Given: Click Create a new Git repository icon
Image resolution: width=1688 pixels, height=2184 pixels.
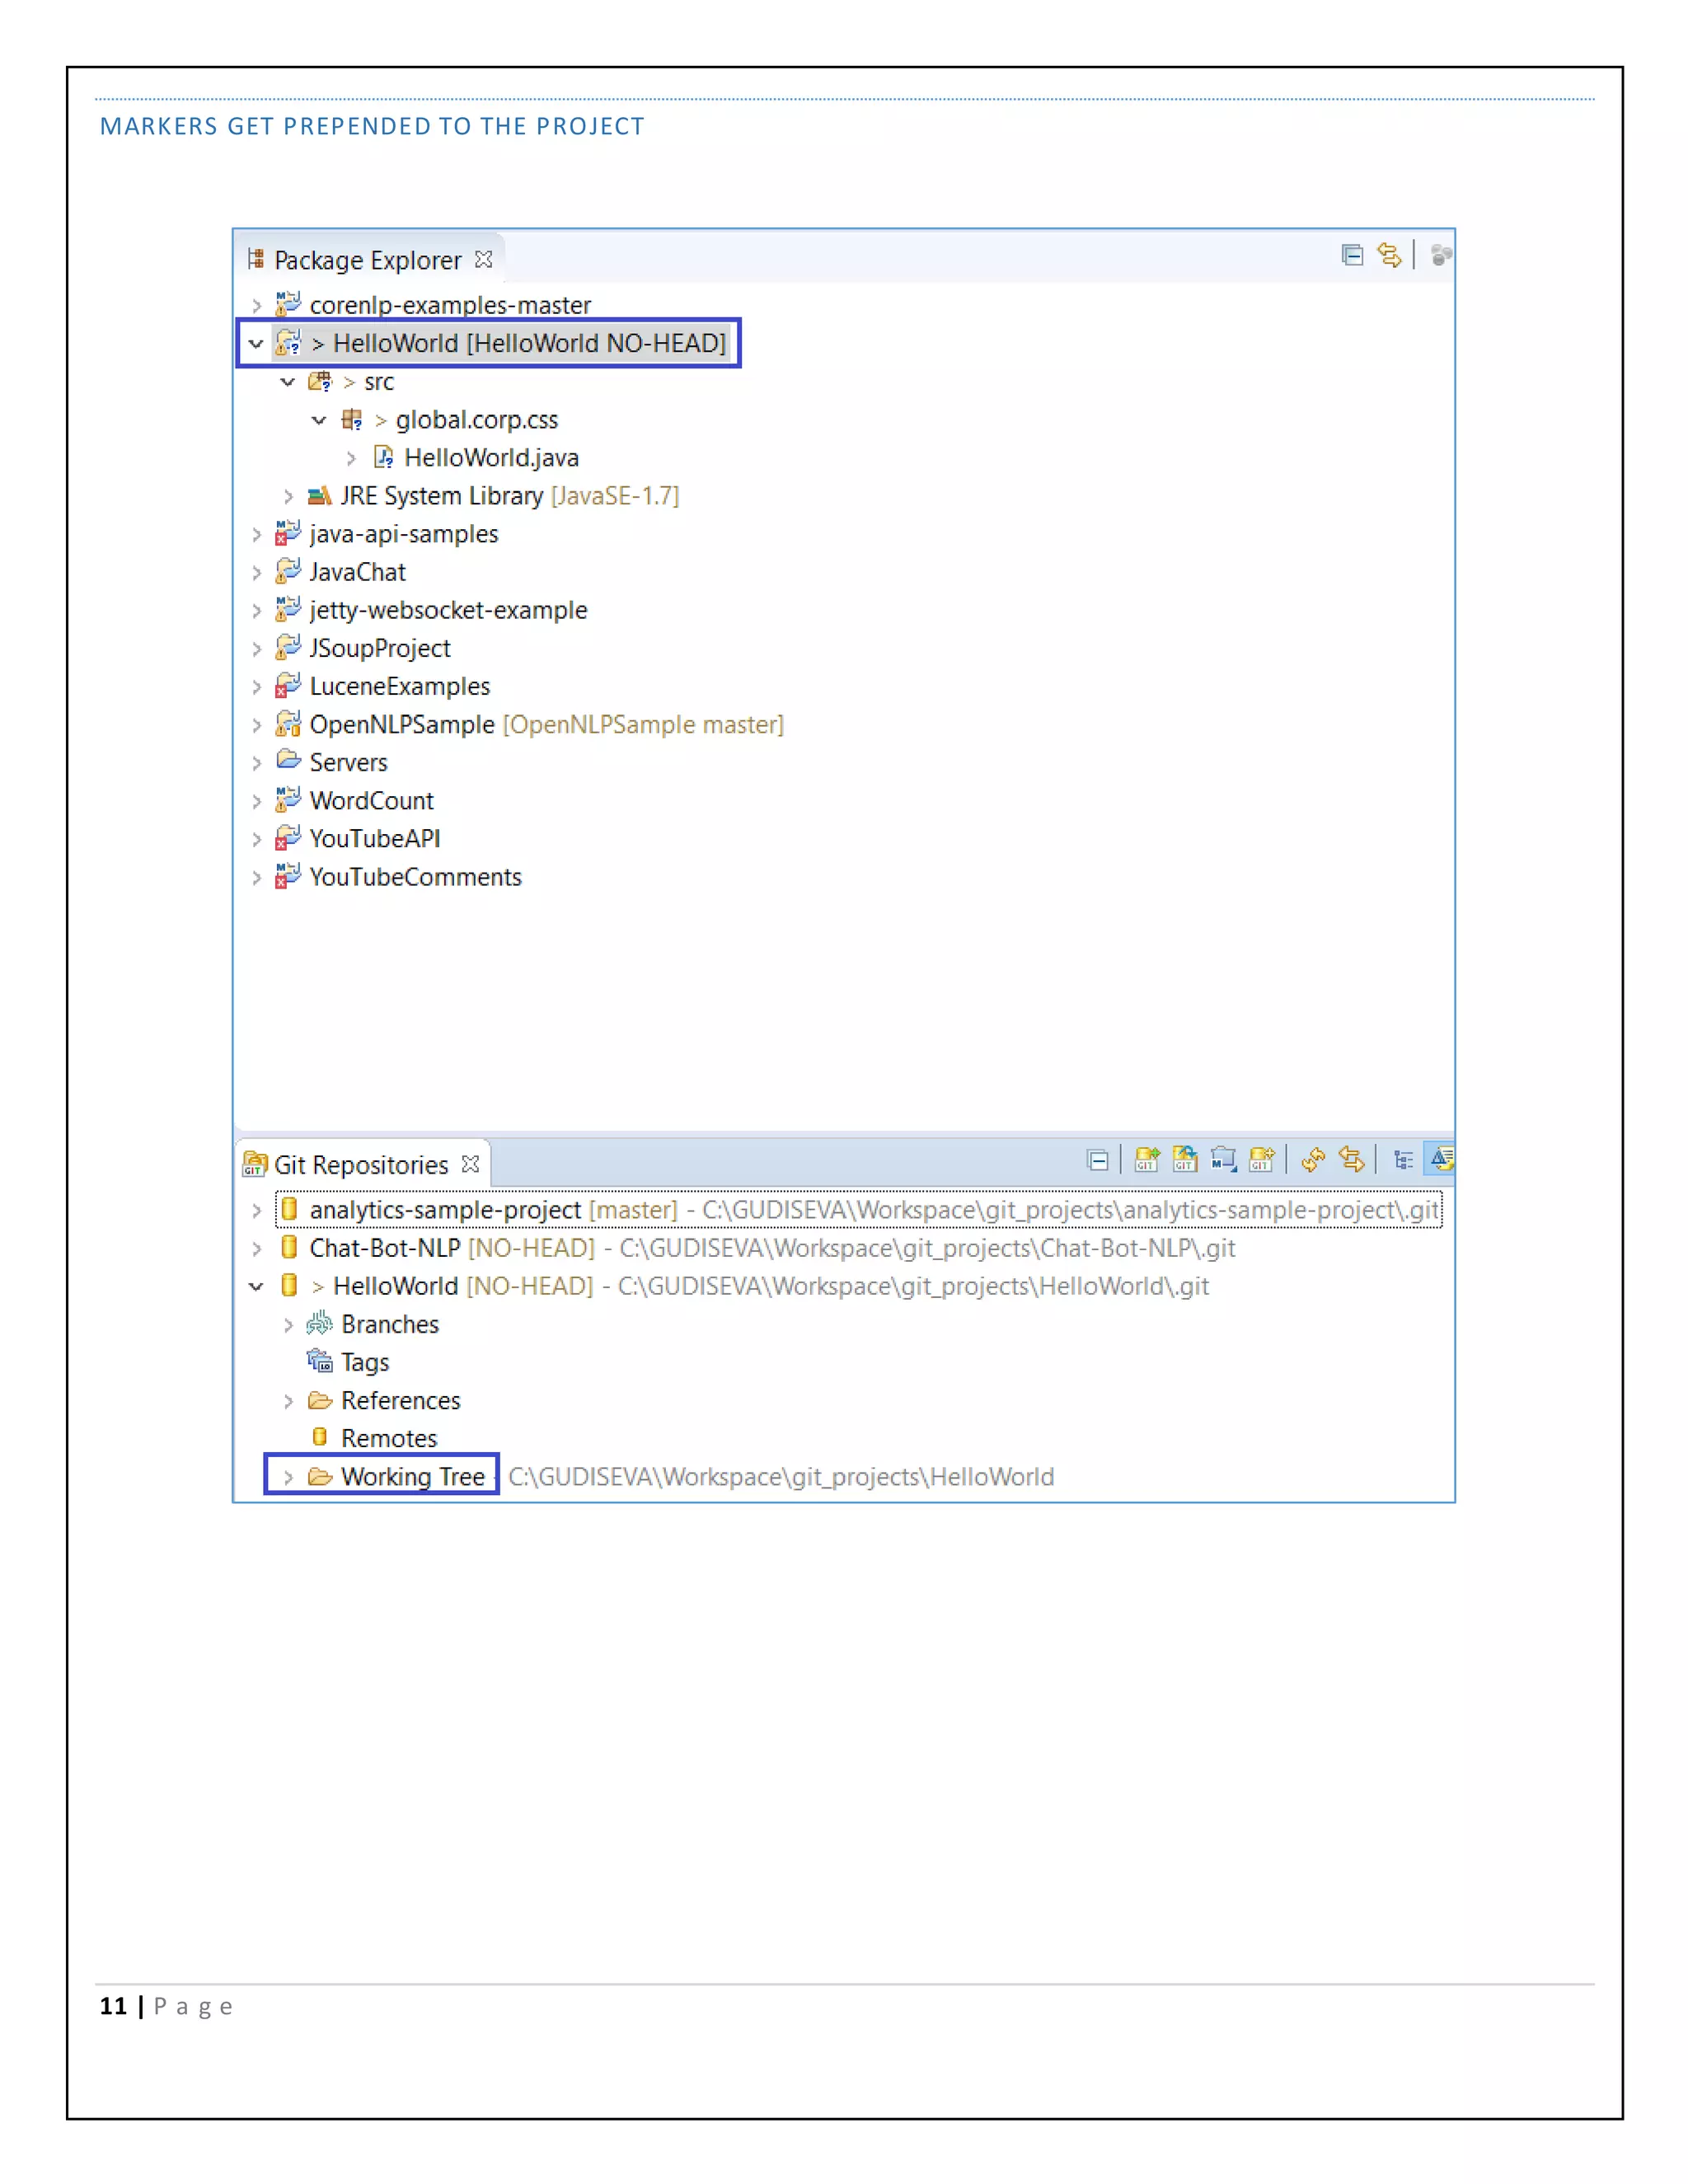Looking at the screenshot, I should coord(1262,1159).
